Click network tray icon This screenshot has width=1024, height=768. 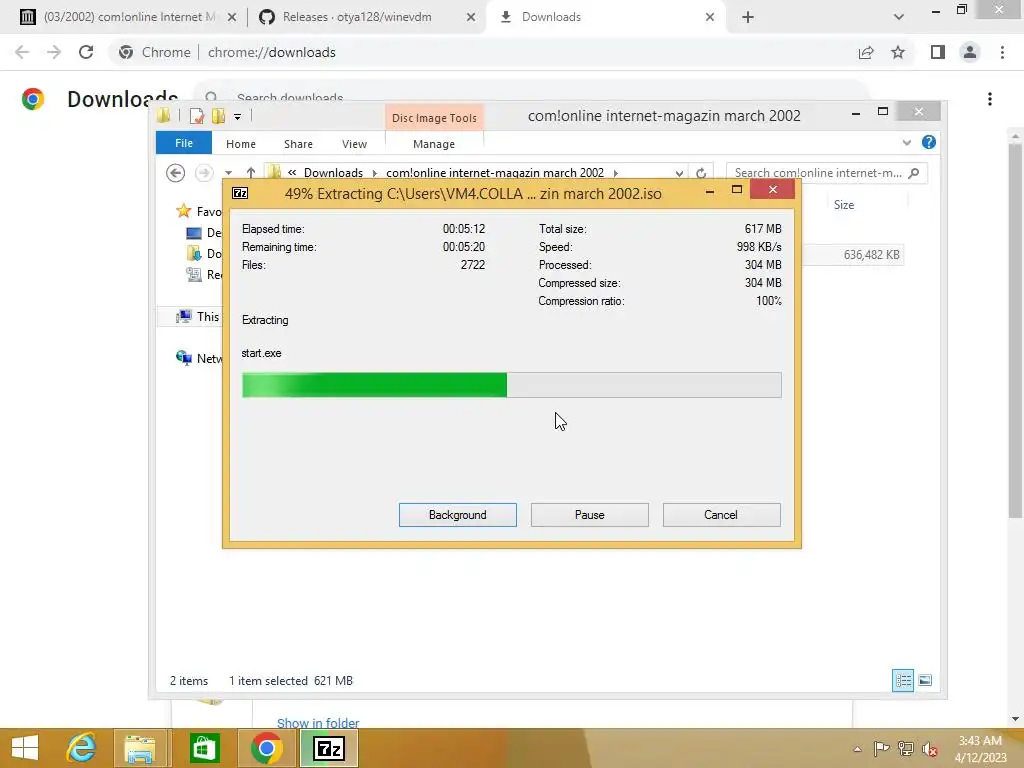point(905,749)
